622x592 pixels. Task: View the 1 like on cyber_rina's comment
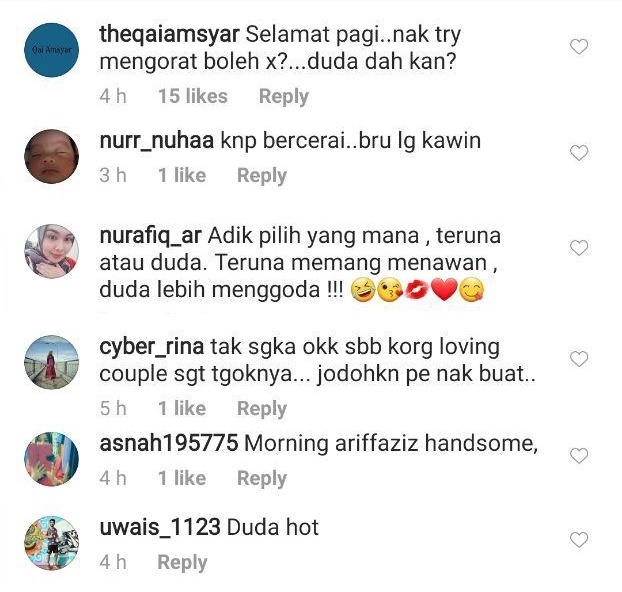click(x=182, y=408)
